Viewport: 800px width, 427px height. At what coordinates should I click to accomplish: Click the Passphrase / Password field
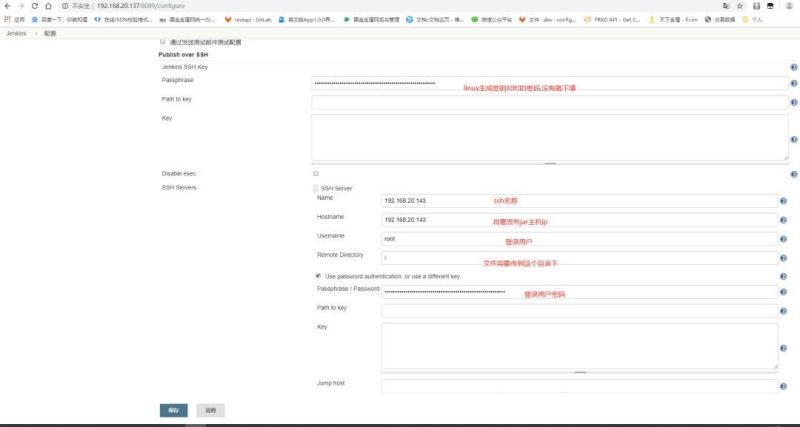[579, 292]
